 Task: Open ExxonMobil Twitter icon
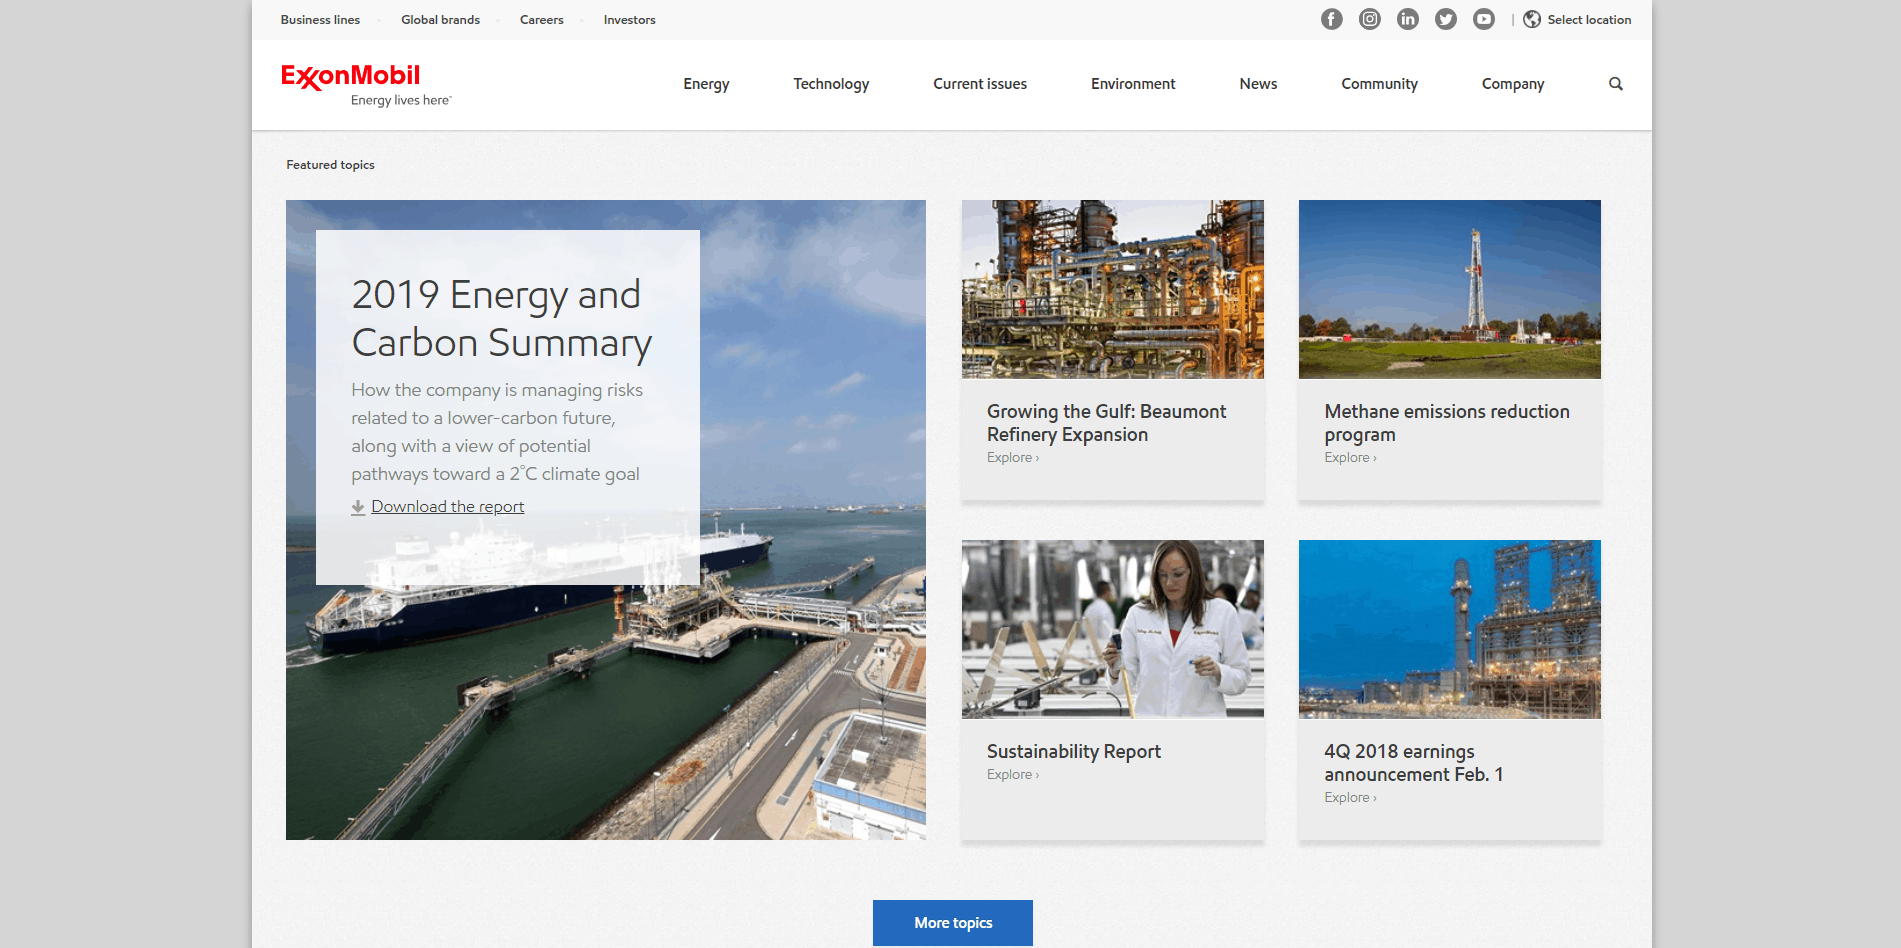(1445, 19)
